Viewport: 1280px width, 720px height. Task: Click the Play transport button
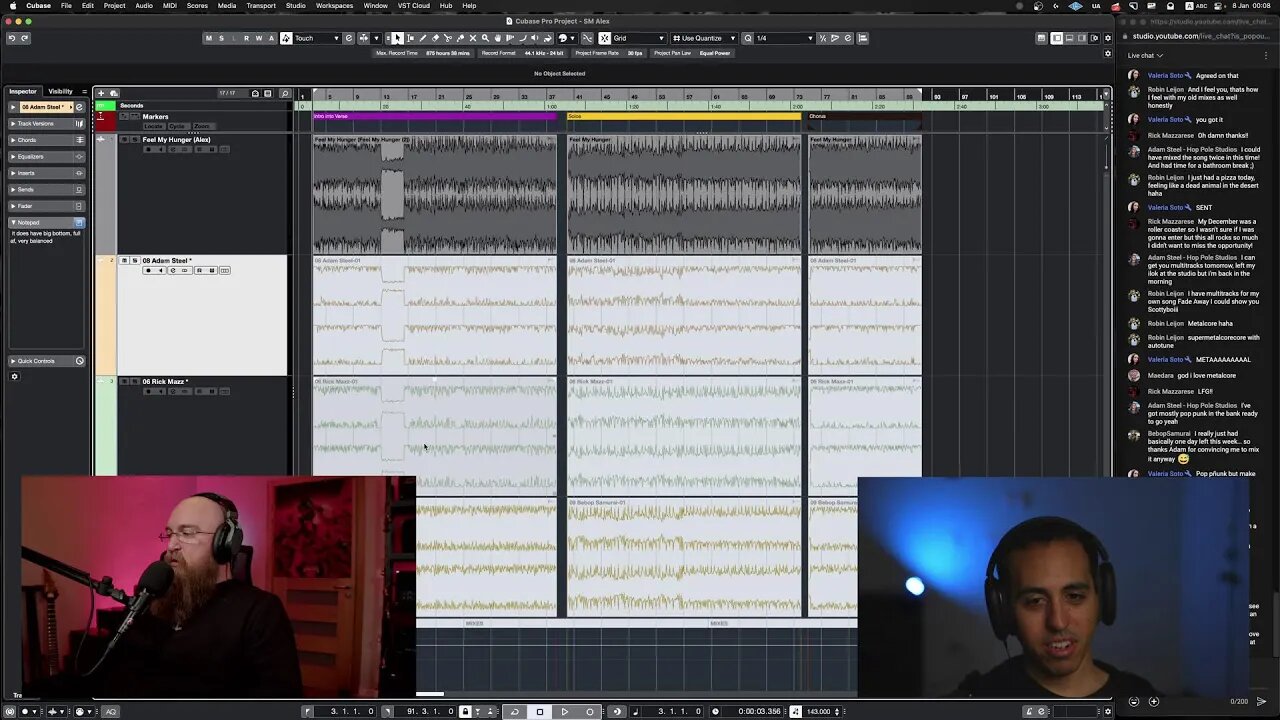point(565,712)
